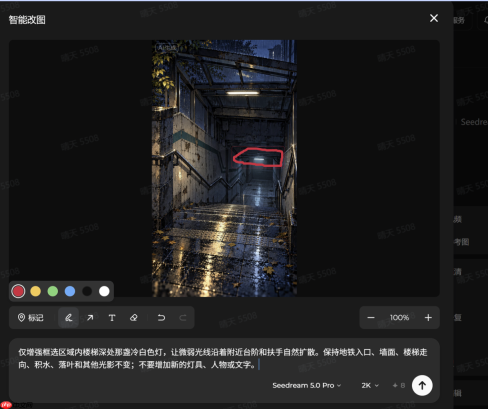Select the blue color swatch
The image size is (488, 409).
click(x=70, y=291)
